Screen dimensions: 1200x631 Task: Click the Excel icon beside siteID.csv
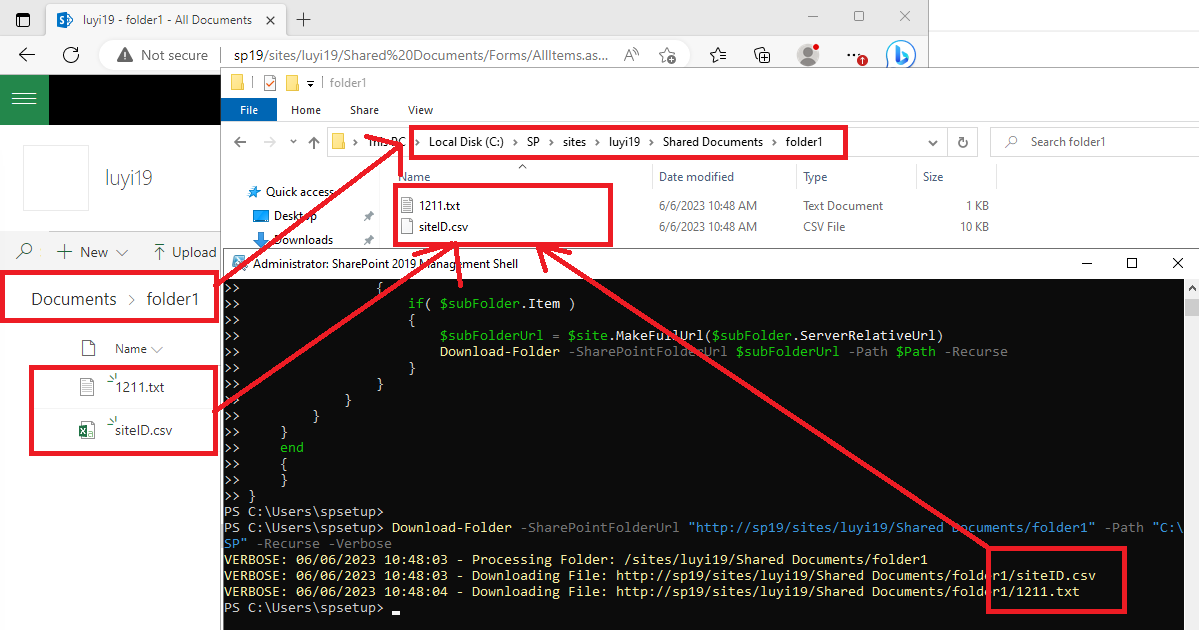pos(87,431)
